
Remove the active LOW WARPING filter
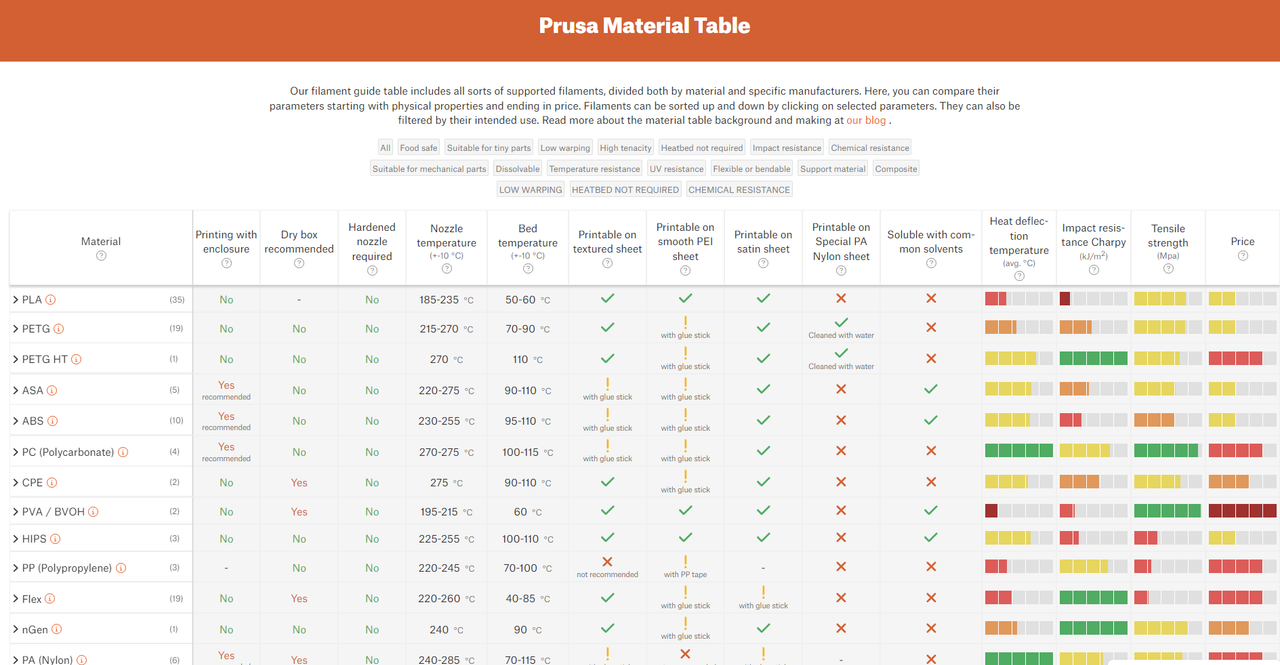[x=531, y=190]
